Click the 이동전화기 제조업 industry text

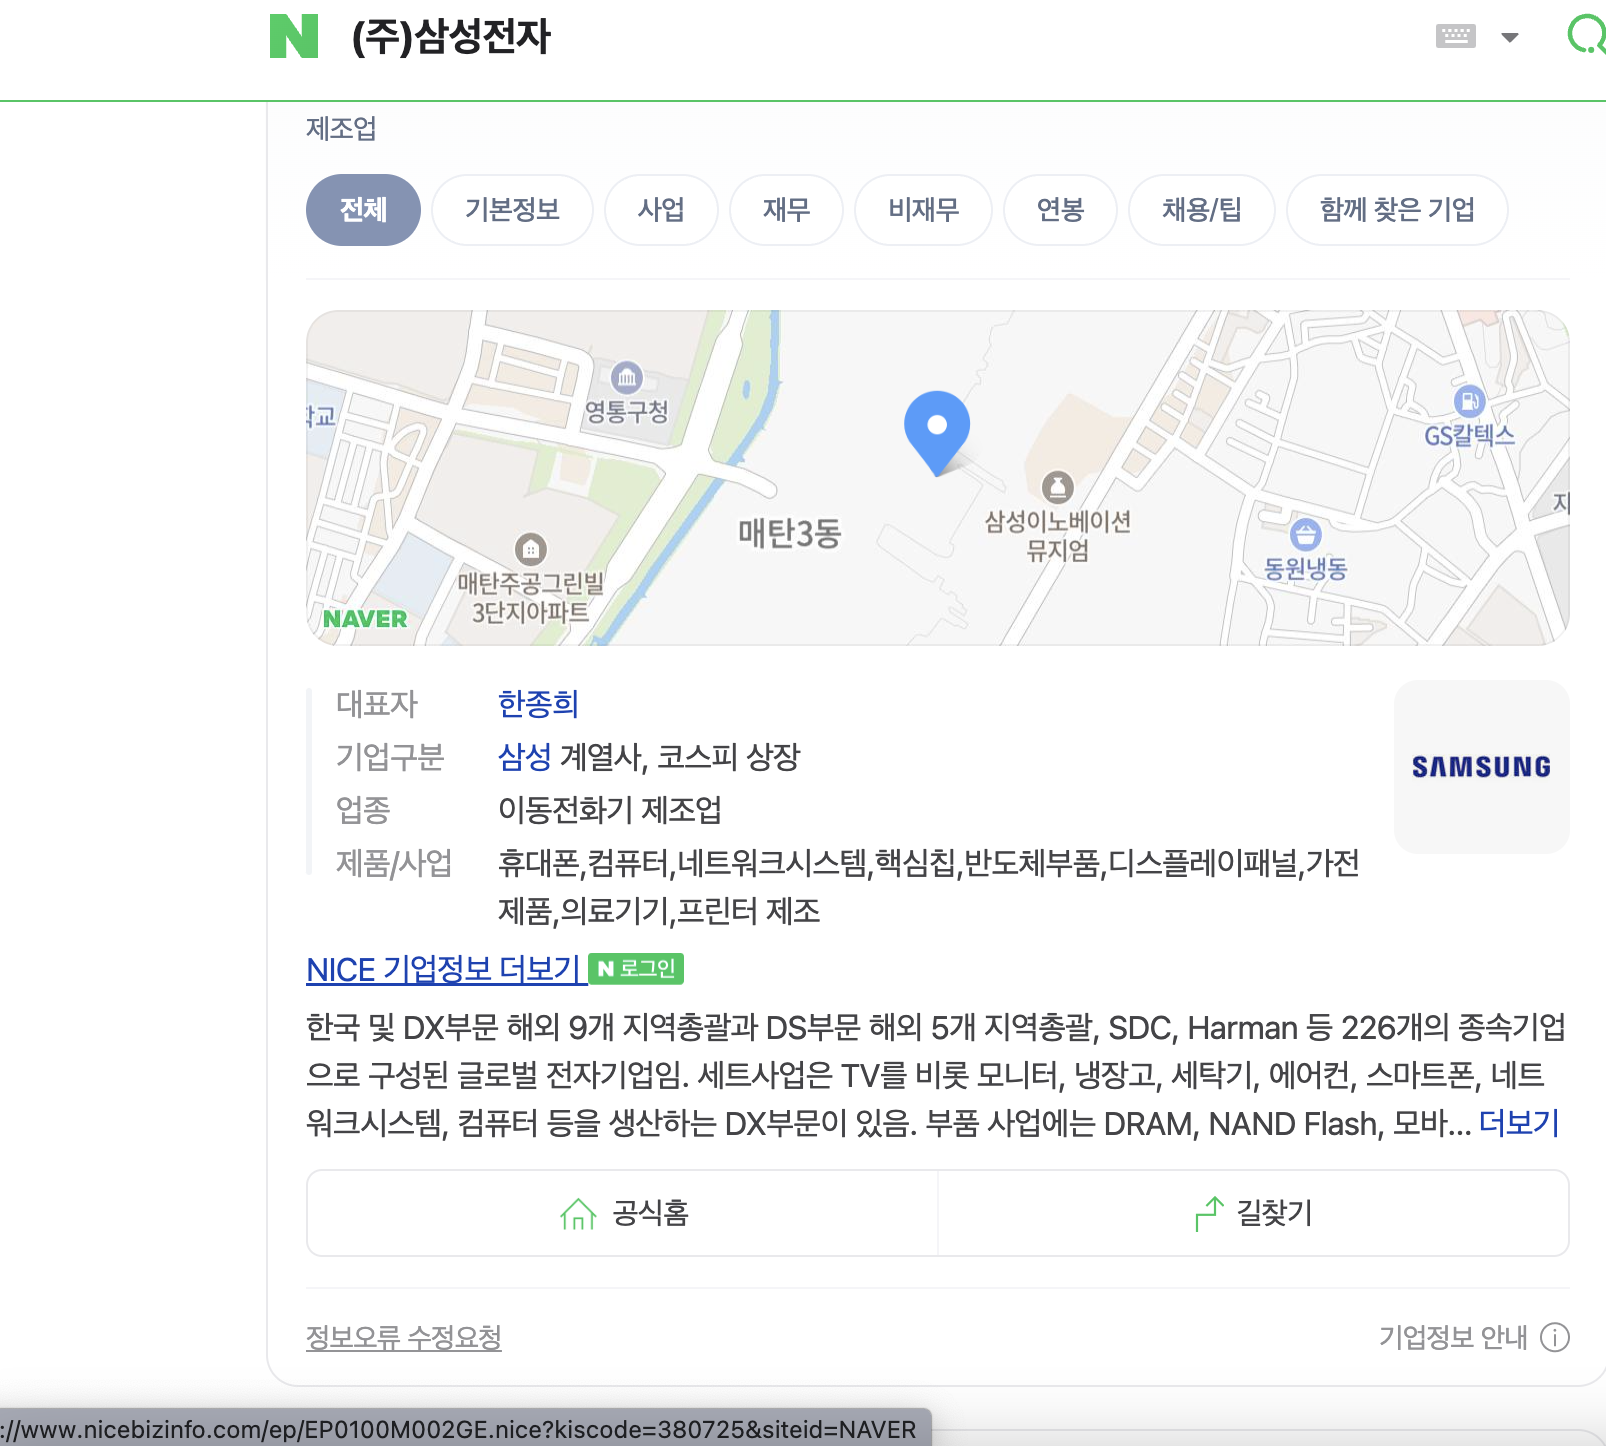pos(610,809)
